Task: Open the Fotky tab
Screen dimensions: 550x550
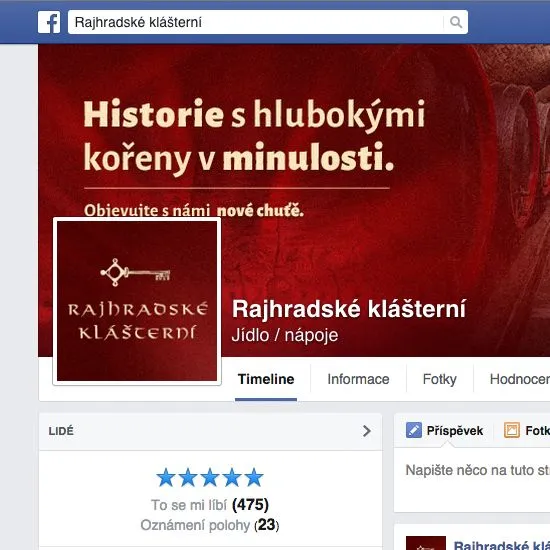Action: [x=440, y=379]
